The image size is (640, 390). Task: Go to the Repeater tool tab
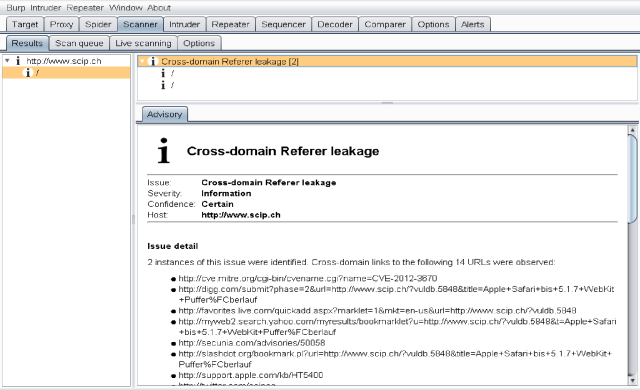[230, 24]
